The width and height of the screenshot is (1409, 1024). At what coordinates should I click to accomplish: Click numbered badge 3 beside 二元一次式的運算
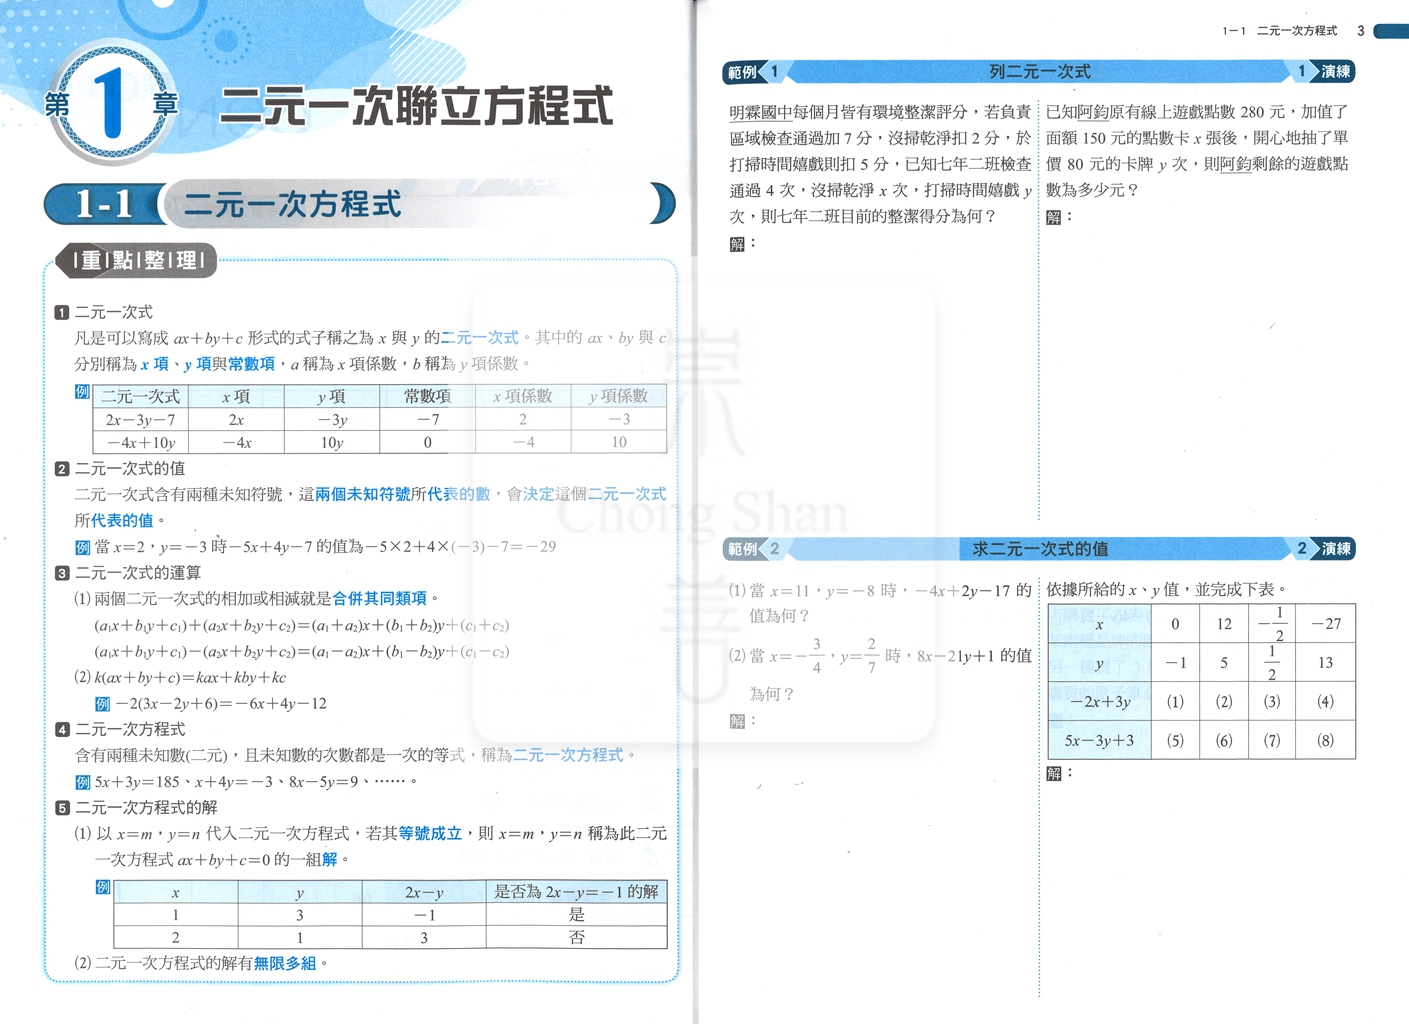pyautogui.click(x=62, y=573)
